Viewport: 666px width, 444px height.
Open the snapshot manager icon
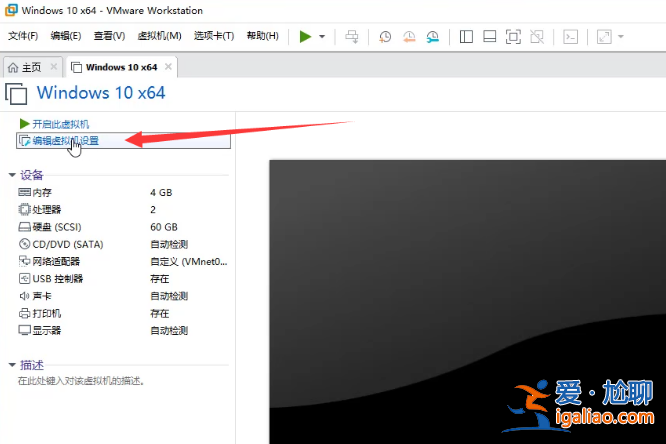tap(433, 37)
